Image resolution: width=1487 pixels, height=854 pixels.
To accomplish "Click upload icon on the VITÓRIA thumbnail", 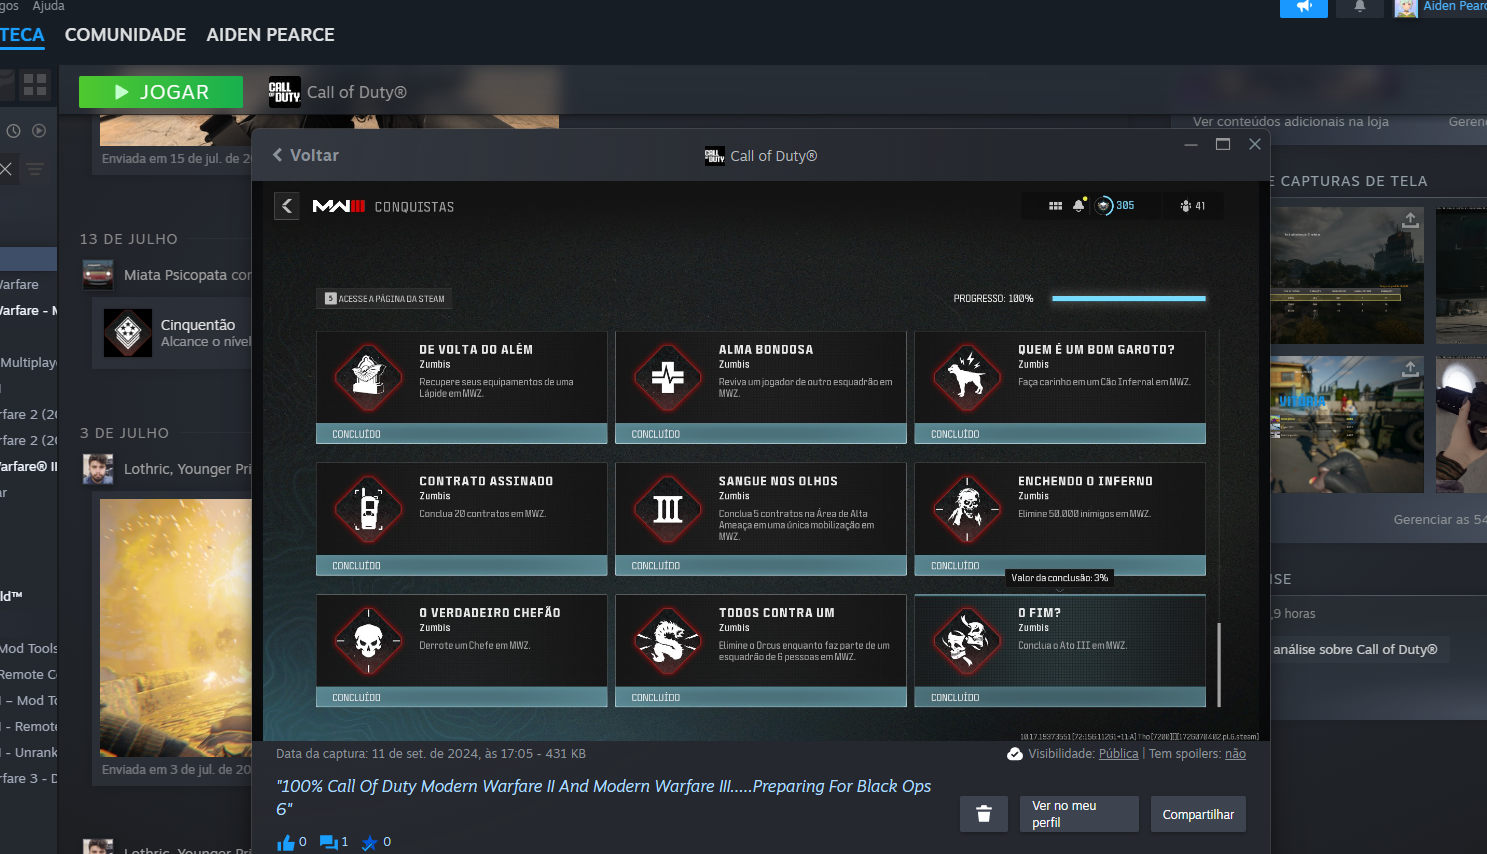I will pyautogui.click(x=1410, y=369).
